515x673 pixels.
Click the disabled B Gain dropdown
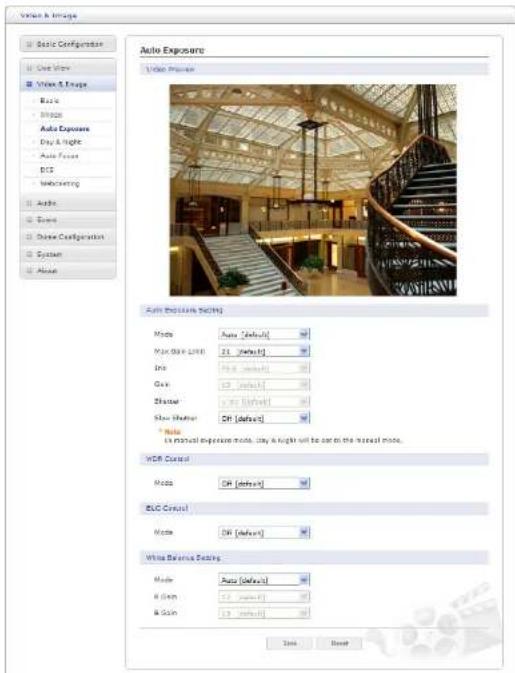(264, 613)
